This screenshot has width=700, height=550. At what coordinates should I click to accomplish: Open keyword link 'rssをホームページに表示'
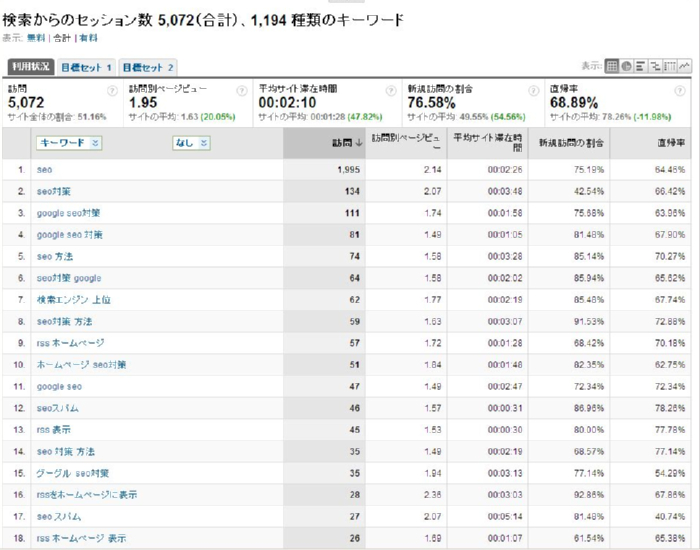click(87, 495)
